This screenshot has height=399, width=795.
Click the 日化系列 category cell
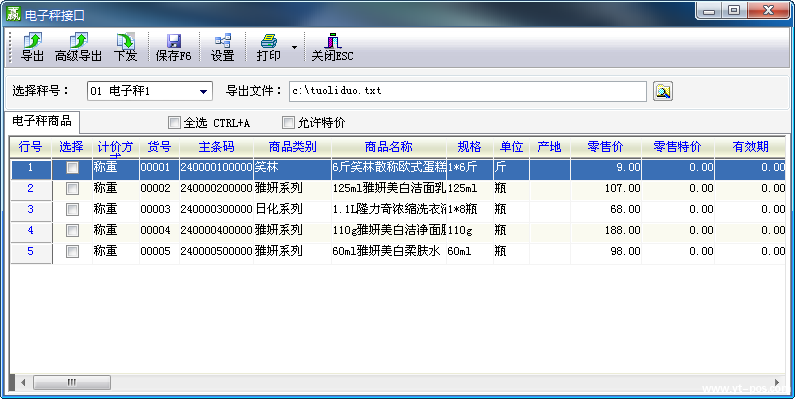[x=293, y=209]
